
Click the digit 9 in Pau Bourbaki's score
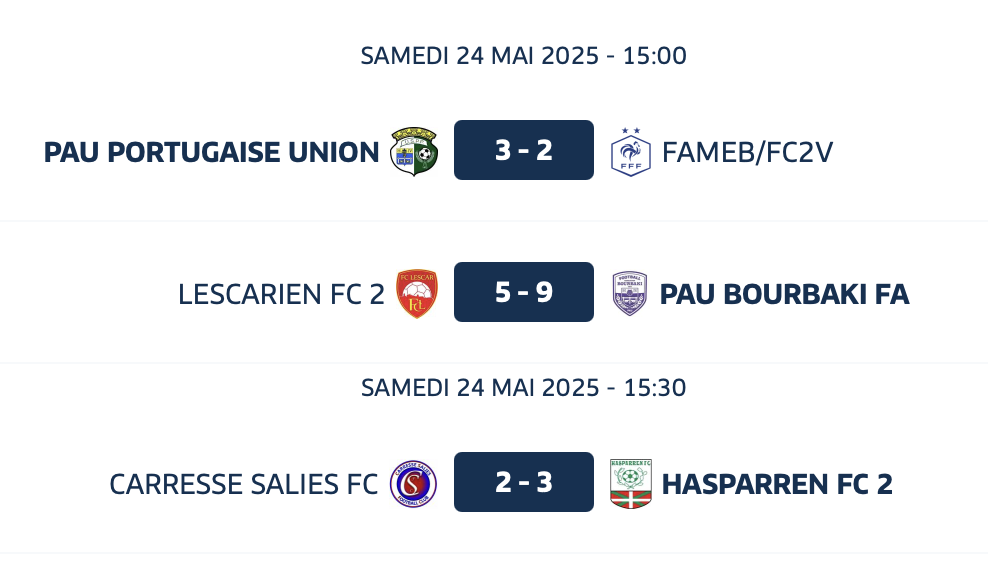pos(544,292)
